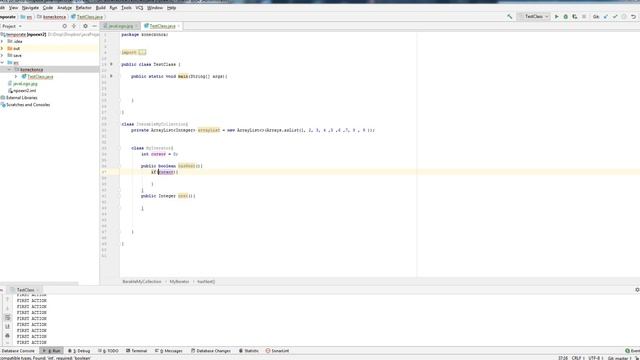Open the TODO tool window
The width and height of the screenshot is (640, 360).
(x=109, y=351)
